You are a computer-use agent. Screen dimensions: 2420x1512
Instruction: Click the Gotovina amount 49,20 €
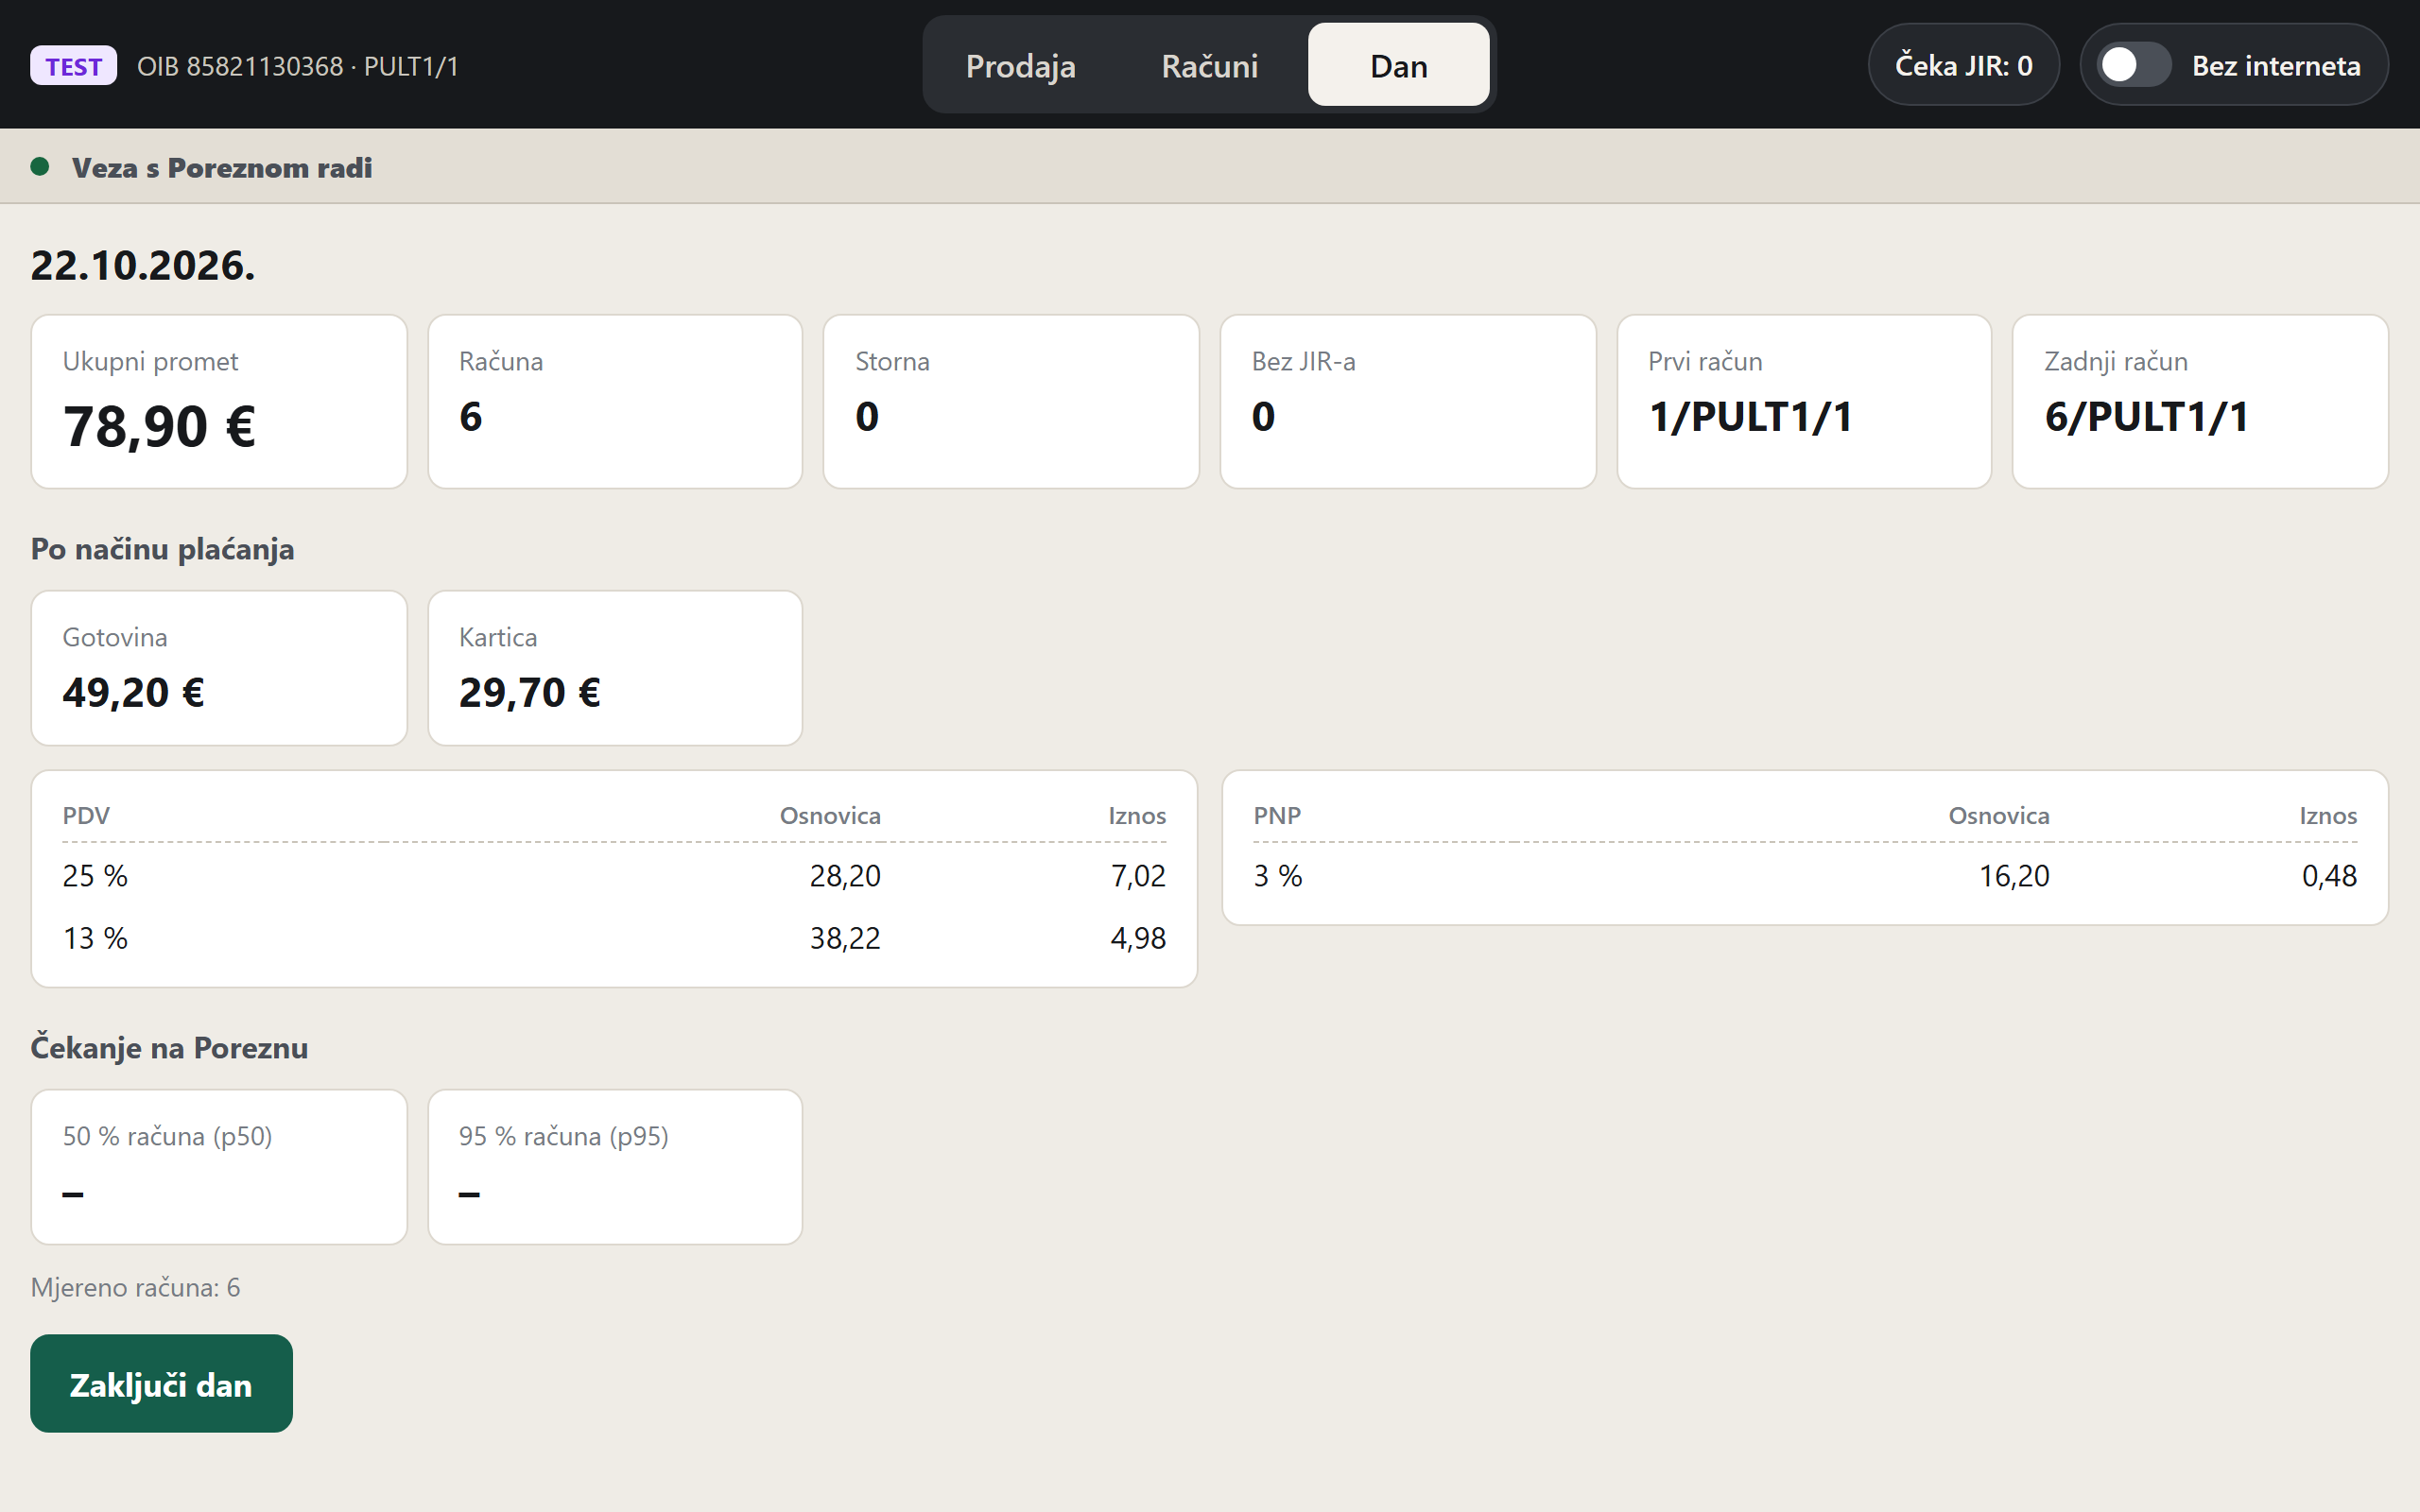tap(133, 692)
